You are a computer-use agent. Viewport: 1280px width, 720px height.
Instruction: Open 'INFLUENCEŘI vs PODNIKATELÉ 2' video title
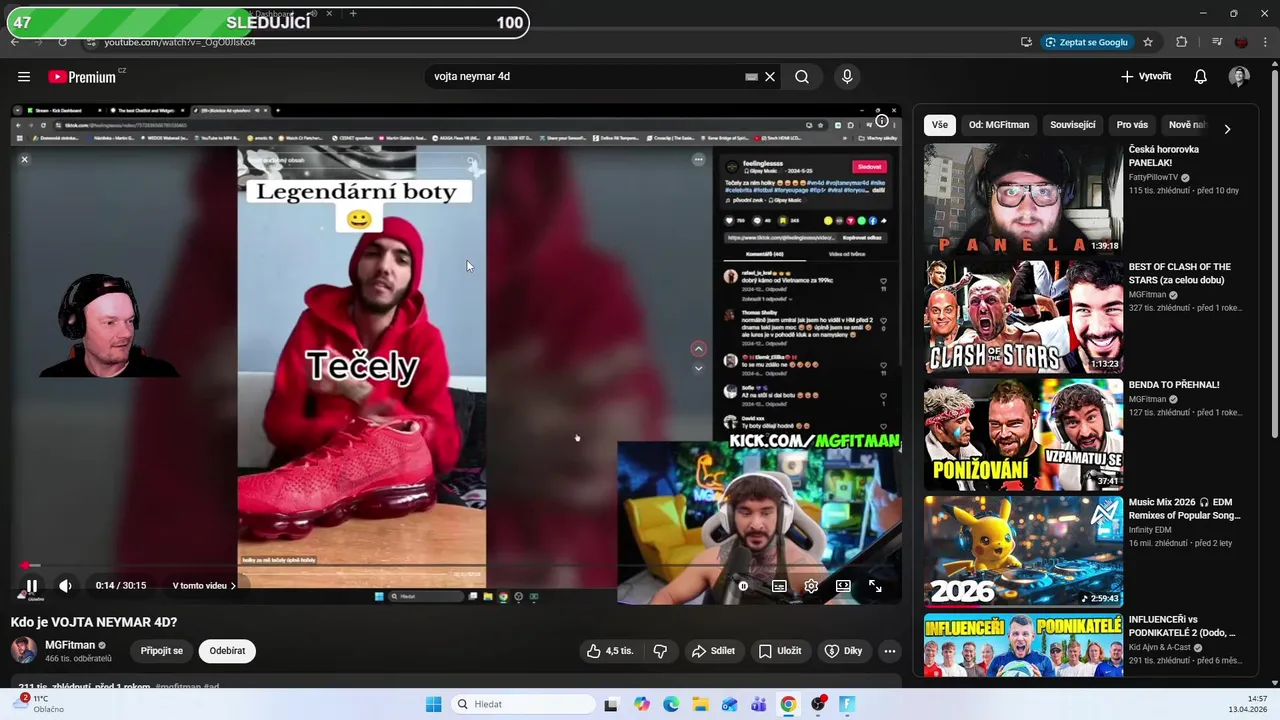[1182, 626]
